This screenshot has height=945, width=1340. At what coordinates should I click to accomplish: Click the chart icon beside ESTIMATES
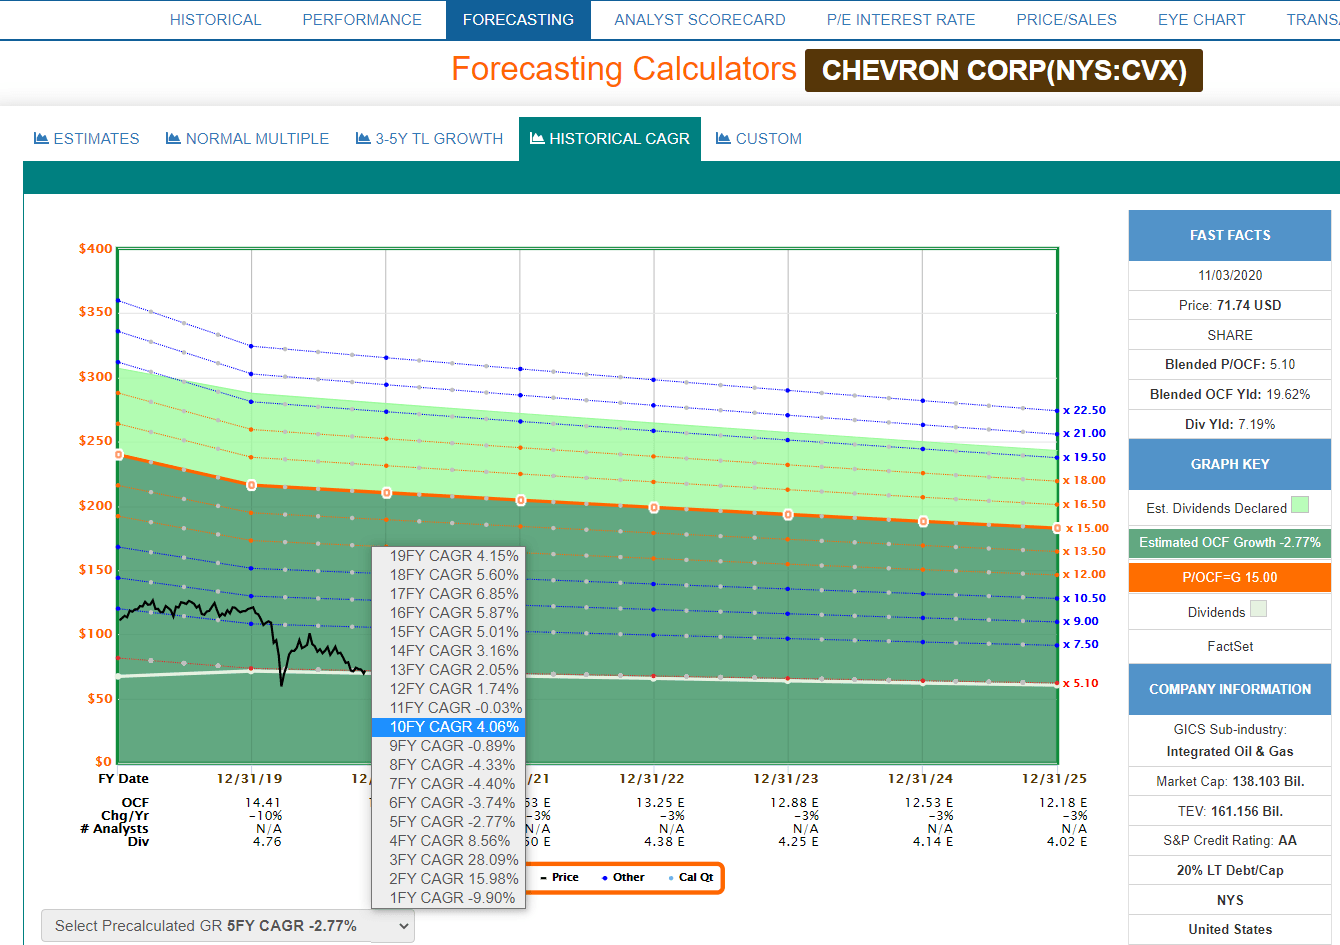point(41,138)
